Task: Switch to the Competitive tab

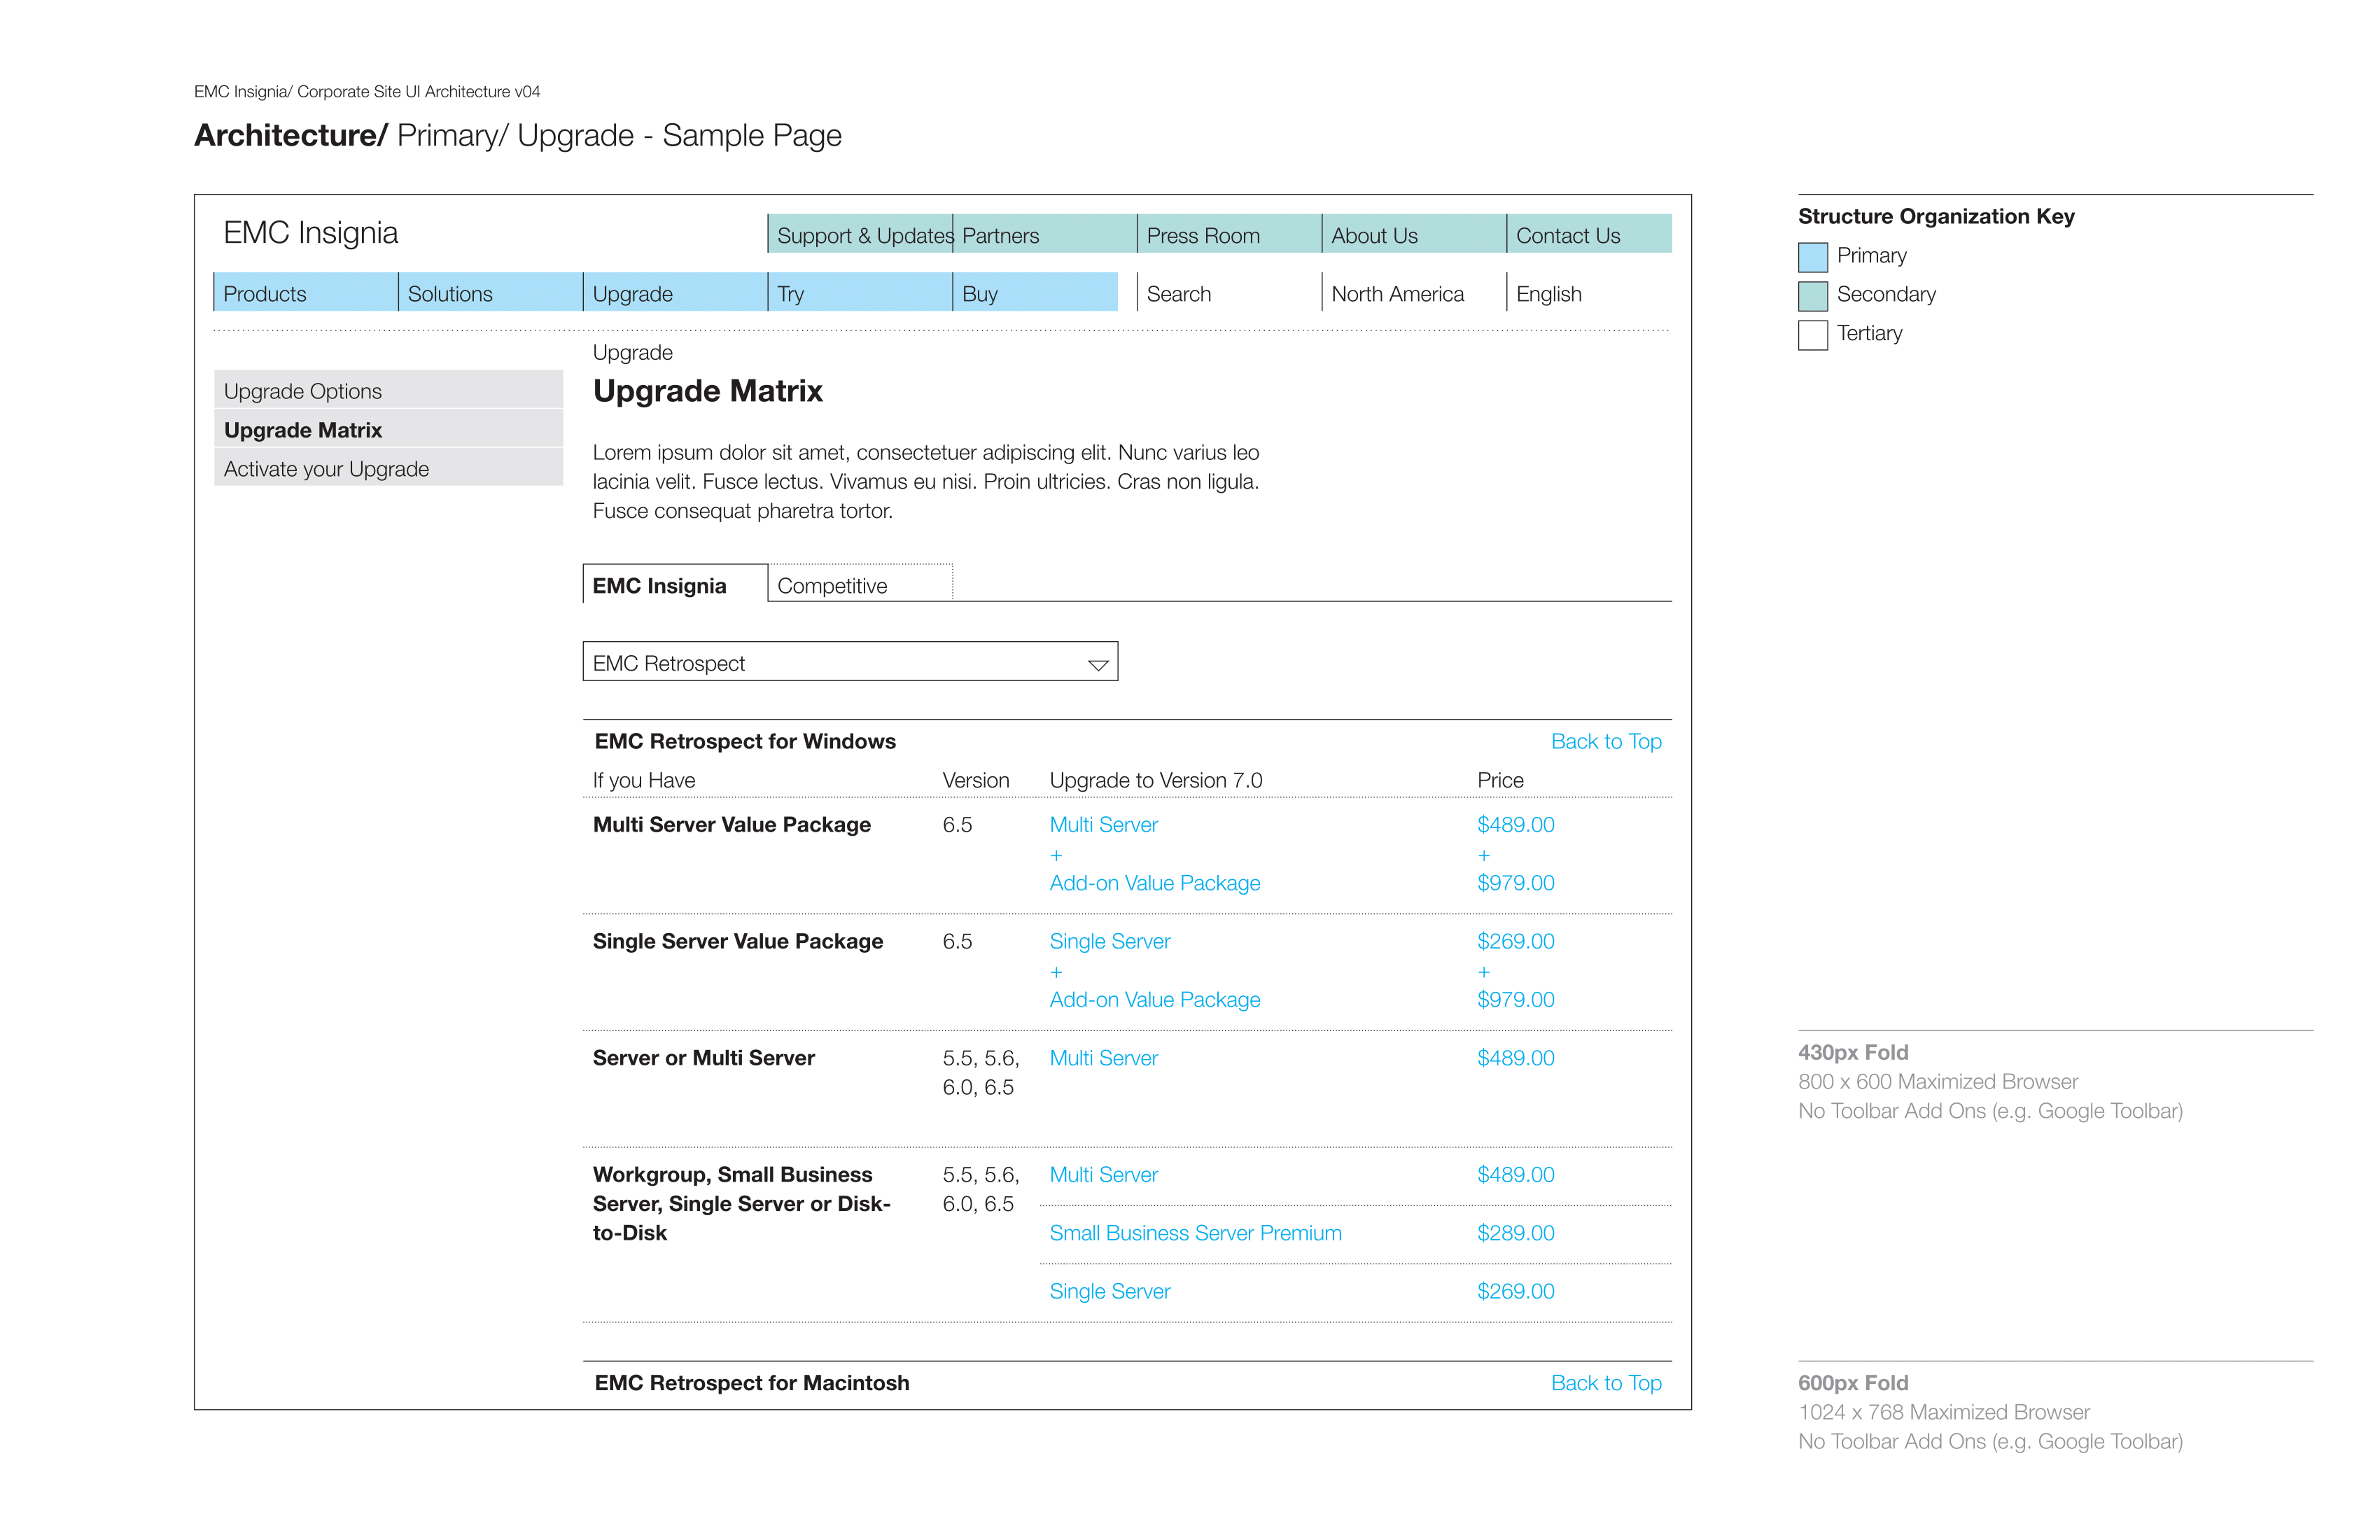Action: (x=860, y=584)
